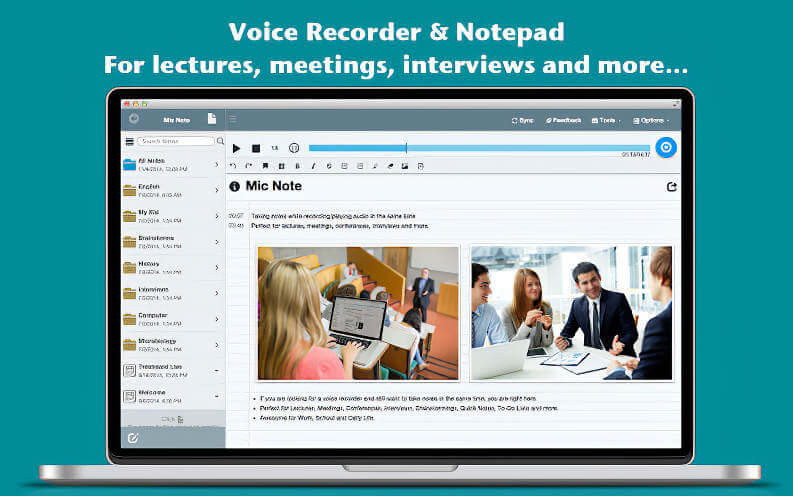This screenshot has width=793, height=496.
Task: Click the Redo icon in formatting toolbar
Action: pos(249,166)
